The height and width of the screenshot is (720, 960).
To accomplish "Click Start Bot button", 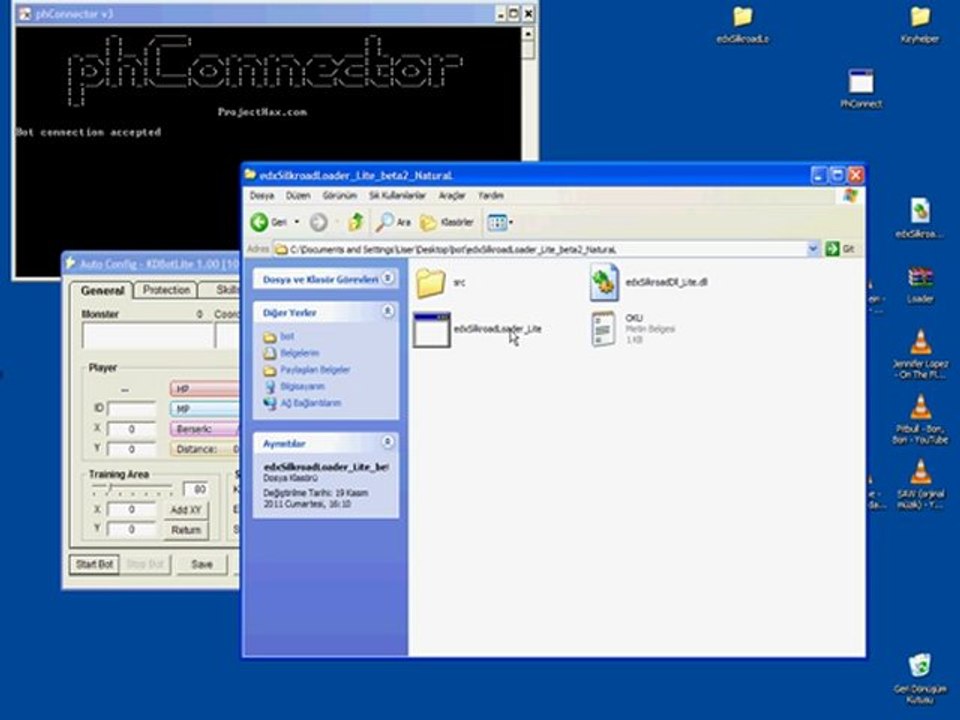I will [94, 564].
